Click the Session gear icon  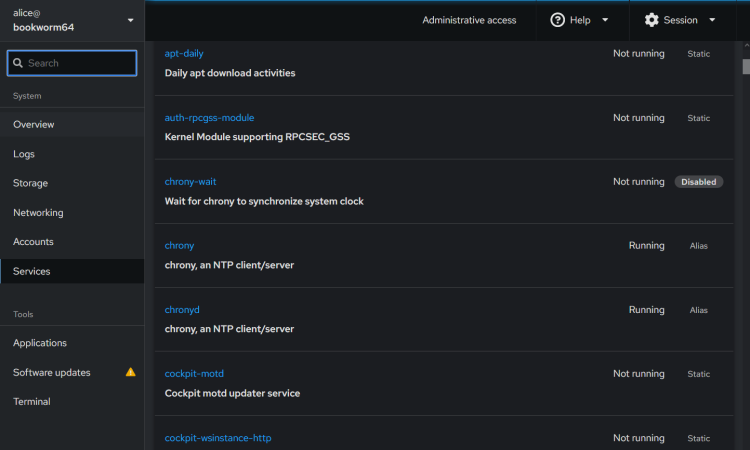651,20
